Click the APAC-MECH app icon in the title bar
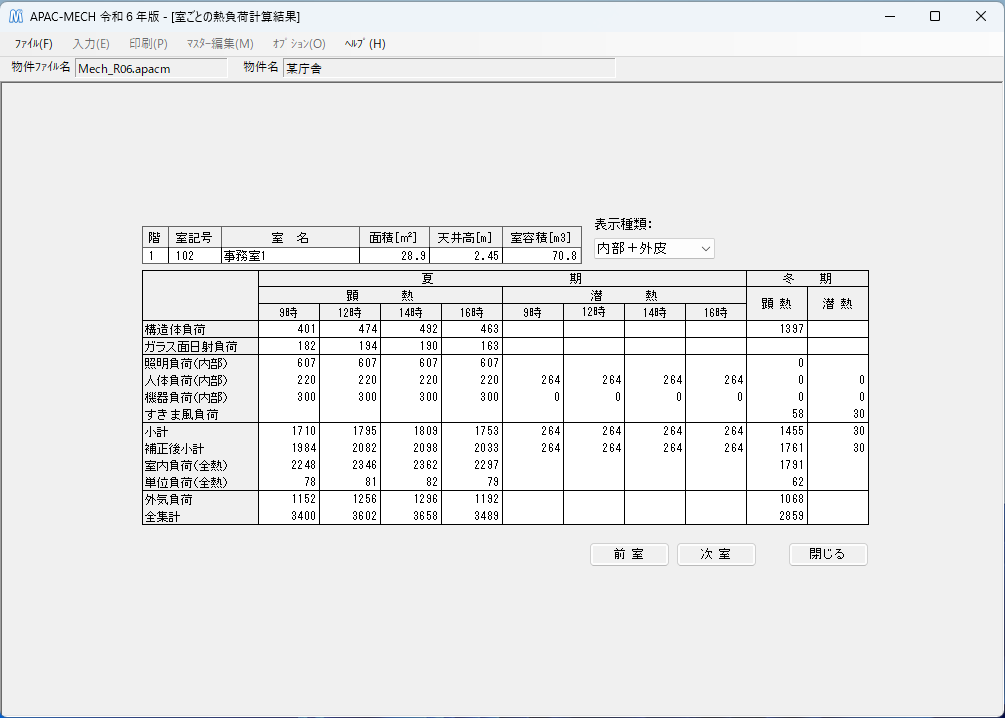This screenshot has height=718, width=1005. tap(17, 16)
